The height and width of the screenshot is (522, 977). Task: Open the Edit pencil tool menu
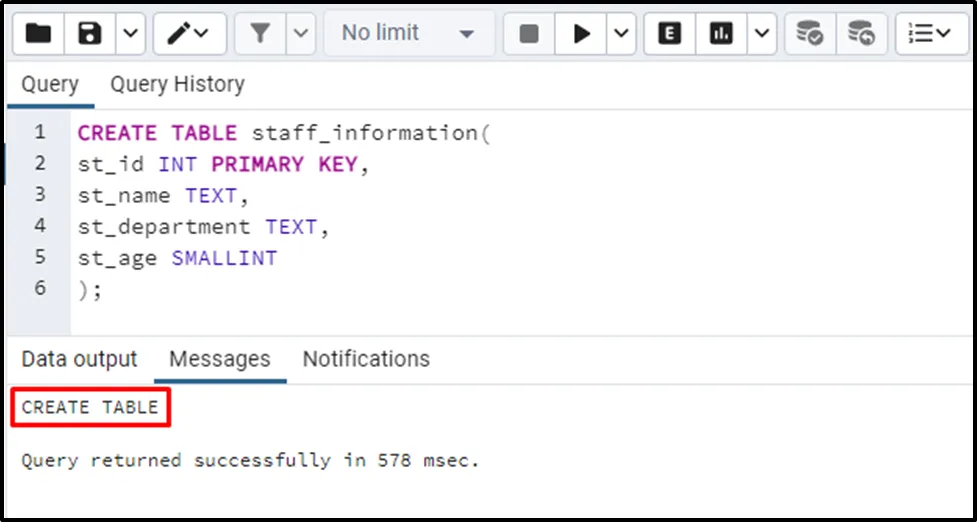187,34
